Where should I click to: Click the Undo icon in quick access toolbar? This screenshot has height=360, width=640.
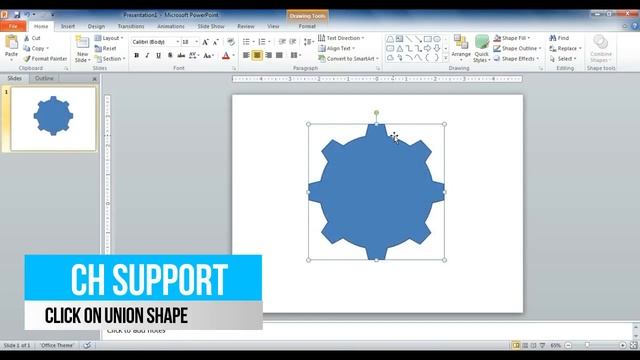(x=27, y=15)
